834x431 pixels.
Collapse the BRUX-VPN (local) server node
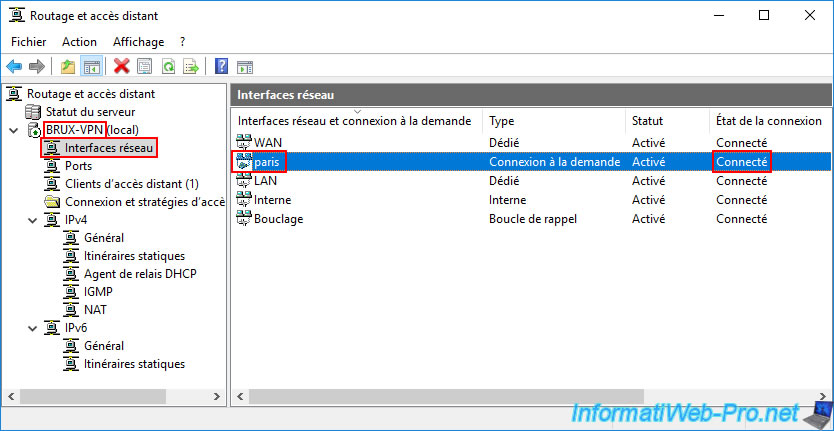coord(13,130)
